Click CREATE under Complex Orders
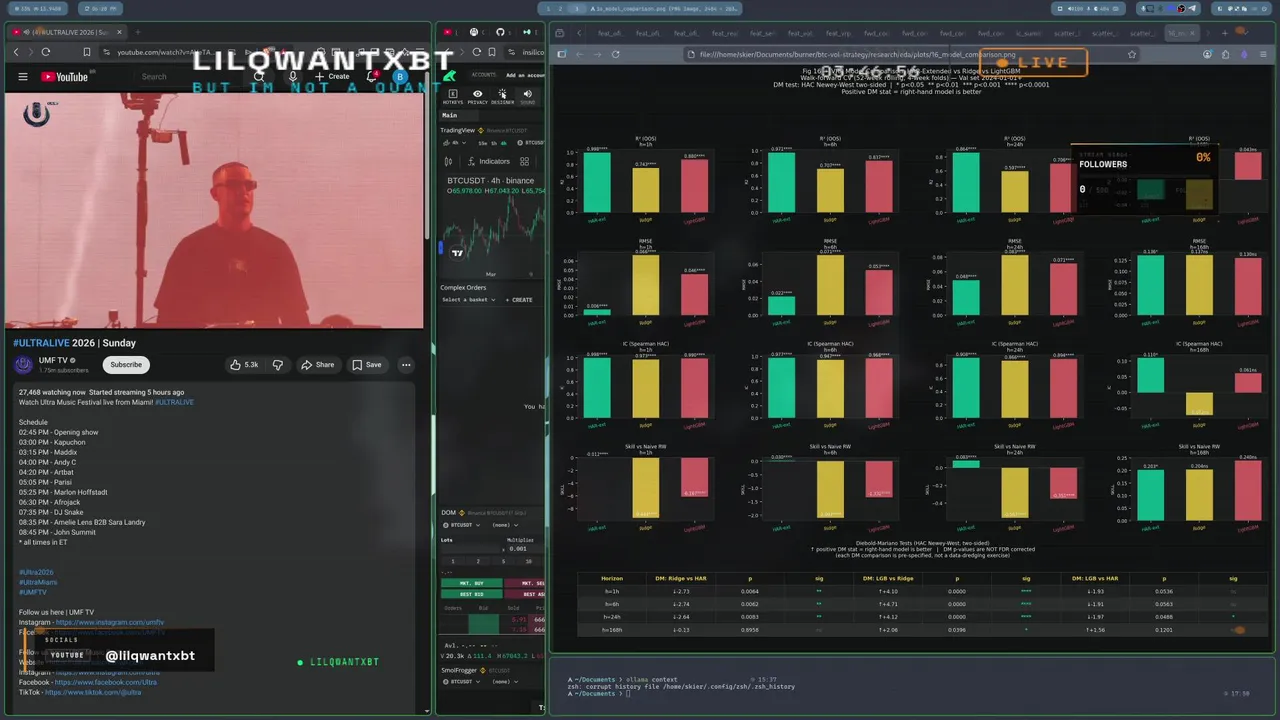The height and width of the screenshot is (720, 1280). click(x=519, y=299)
